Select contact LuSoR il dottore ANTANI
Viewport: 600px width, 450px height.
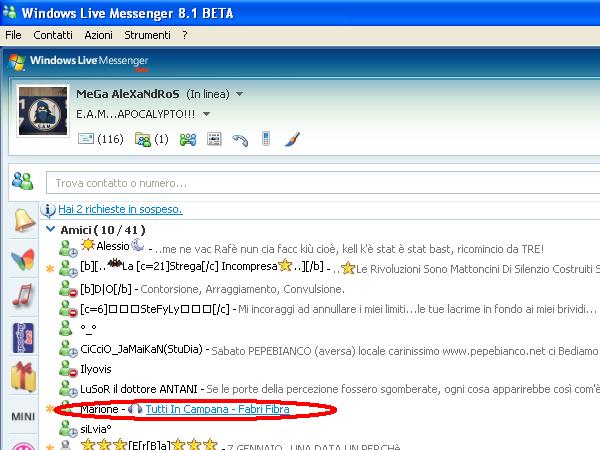pos(139,389)
